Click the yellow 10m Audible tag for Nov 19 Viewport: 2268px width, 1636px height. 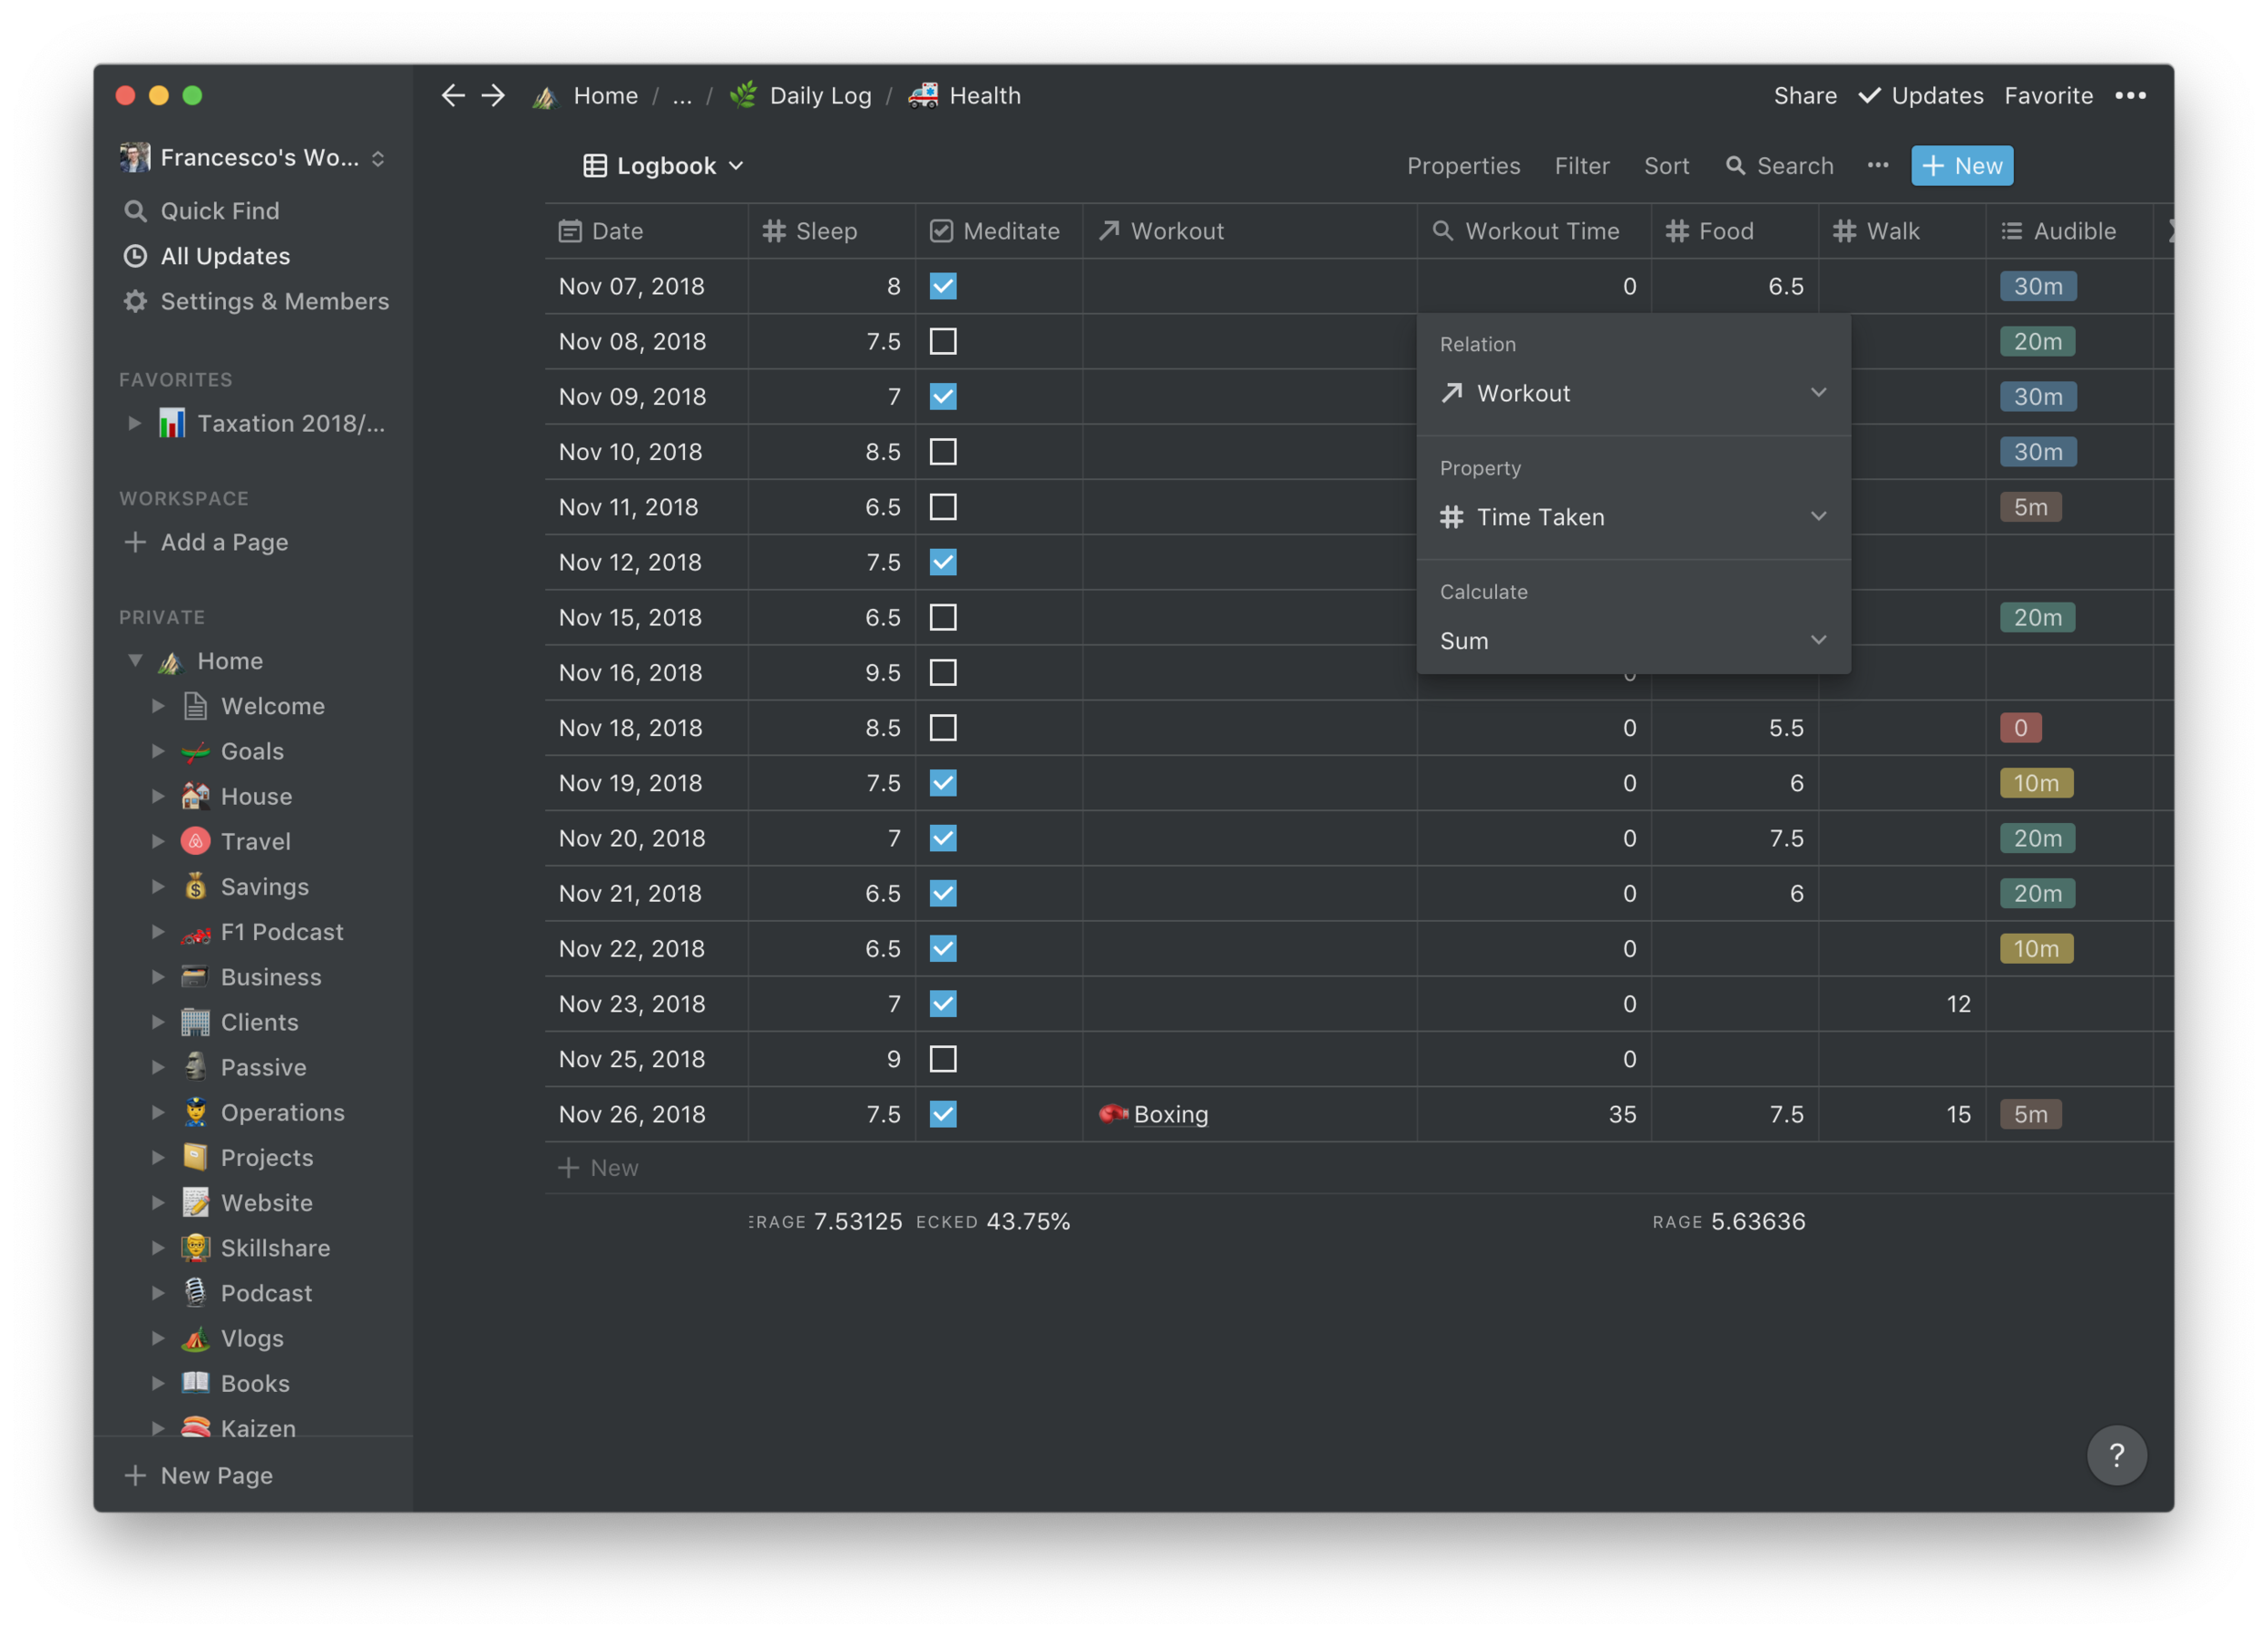[x=2036, y=783]
